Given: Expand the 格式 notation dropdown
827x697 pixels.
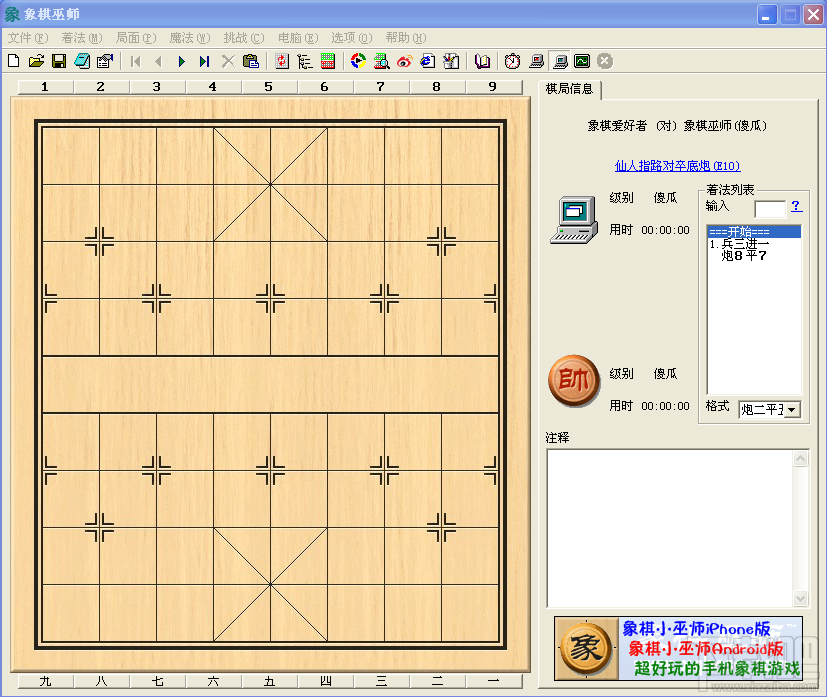Looking at the screenshot, I should [792, 410].
